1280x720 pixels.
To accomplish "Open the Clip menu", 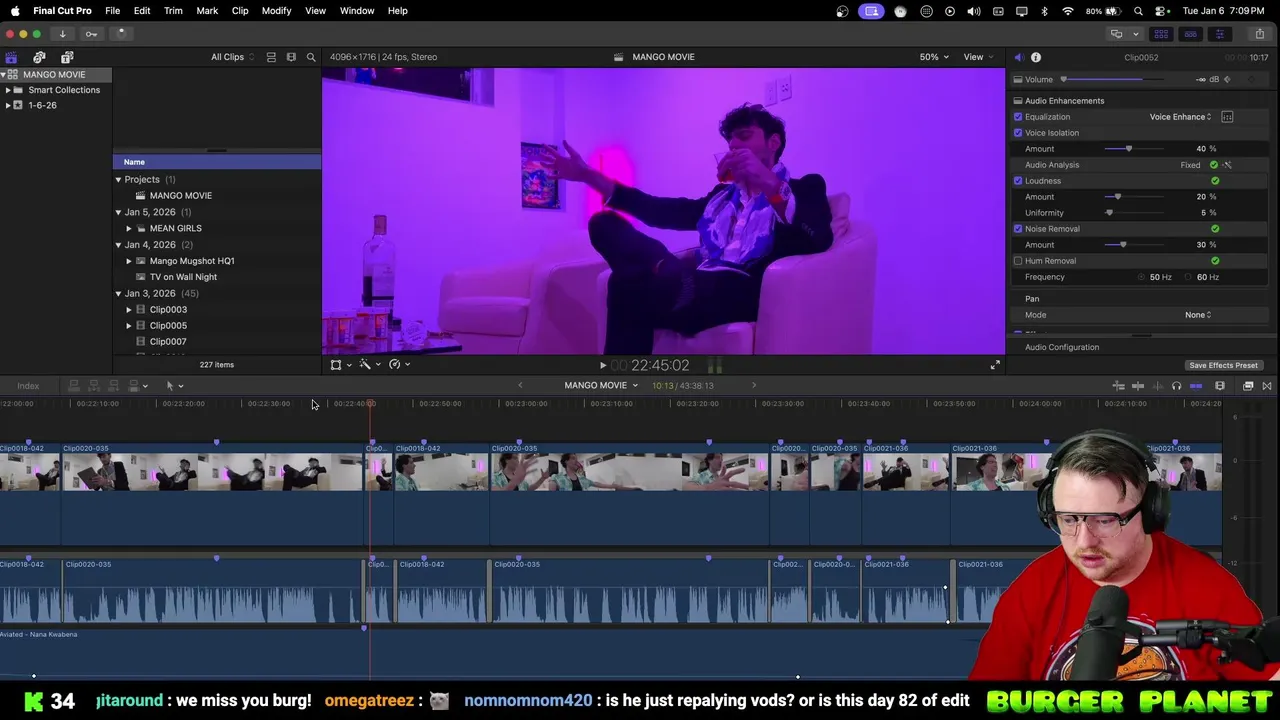I will 240,11.
